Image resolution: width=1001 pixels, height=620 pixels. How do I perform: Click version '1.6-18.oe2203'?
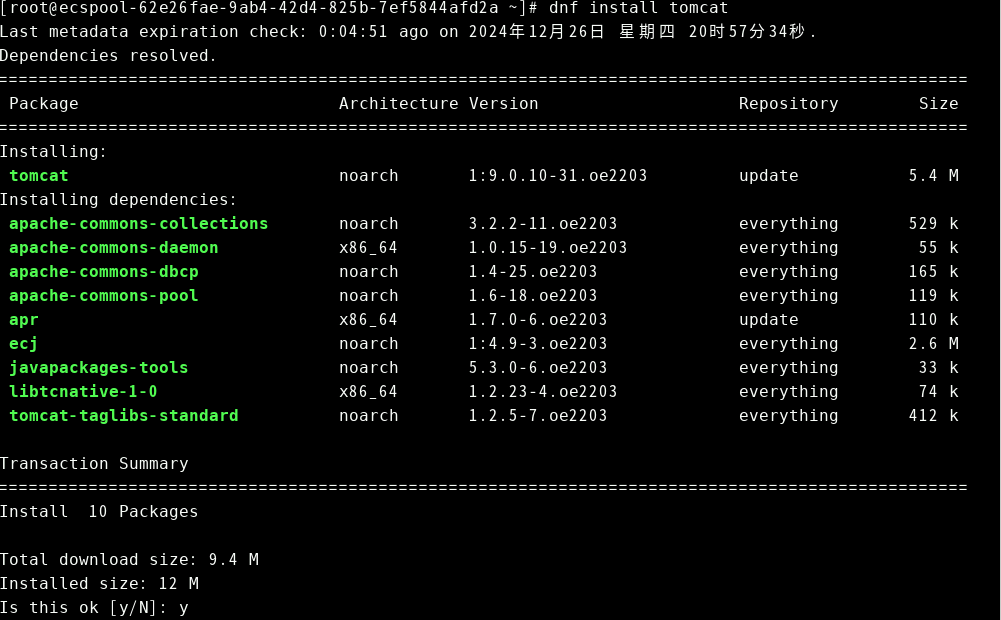coord(533,296)
